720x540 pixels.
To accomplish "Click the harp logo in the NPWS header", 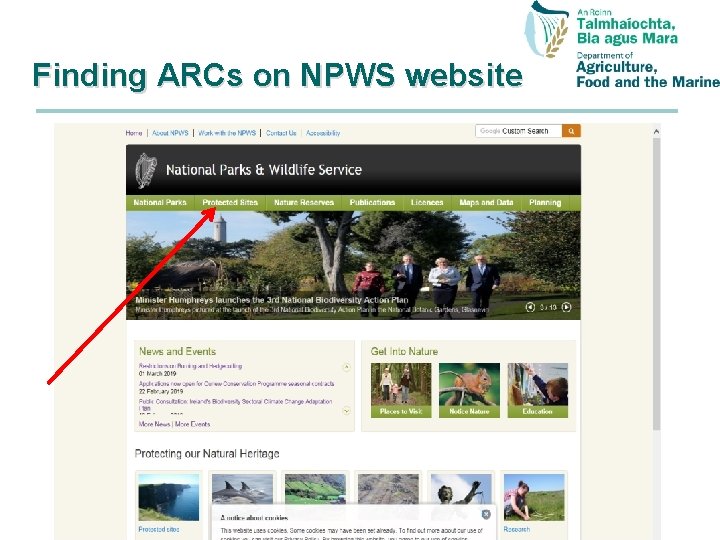I will tap(146, 170).
